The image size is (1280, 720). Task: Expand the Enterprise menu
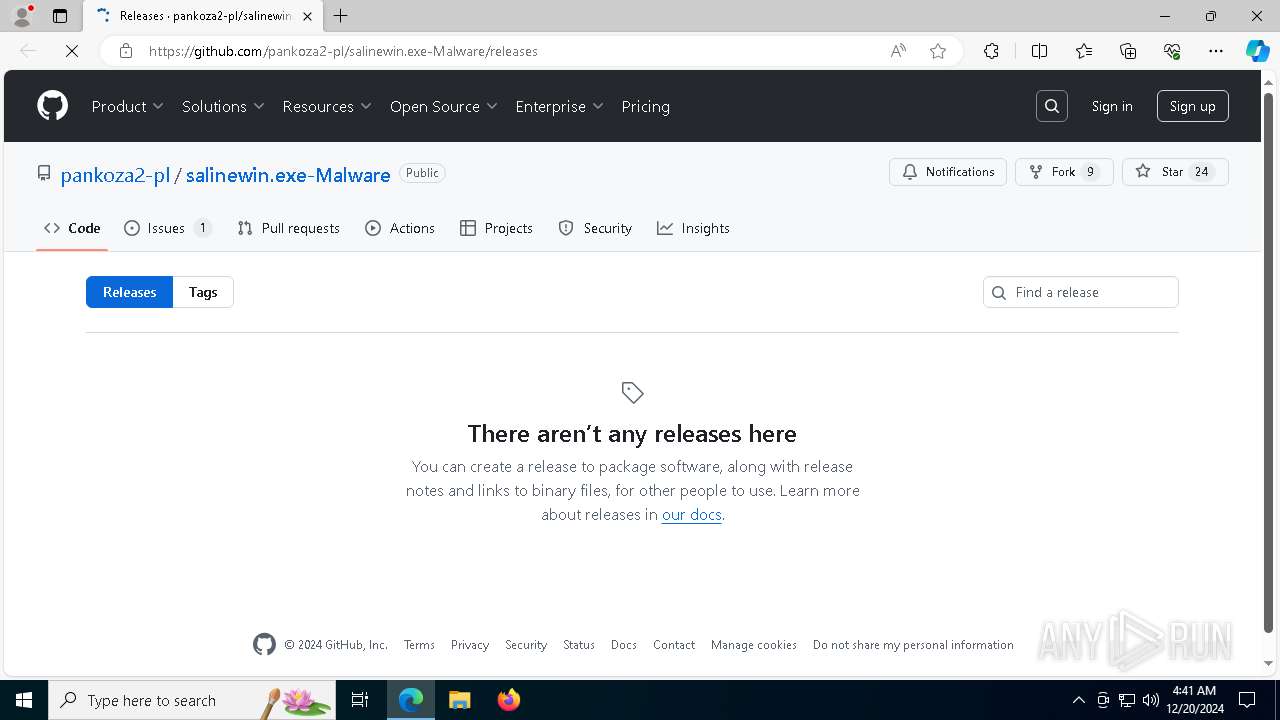pyautogui.click(x=560, y=106)
